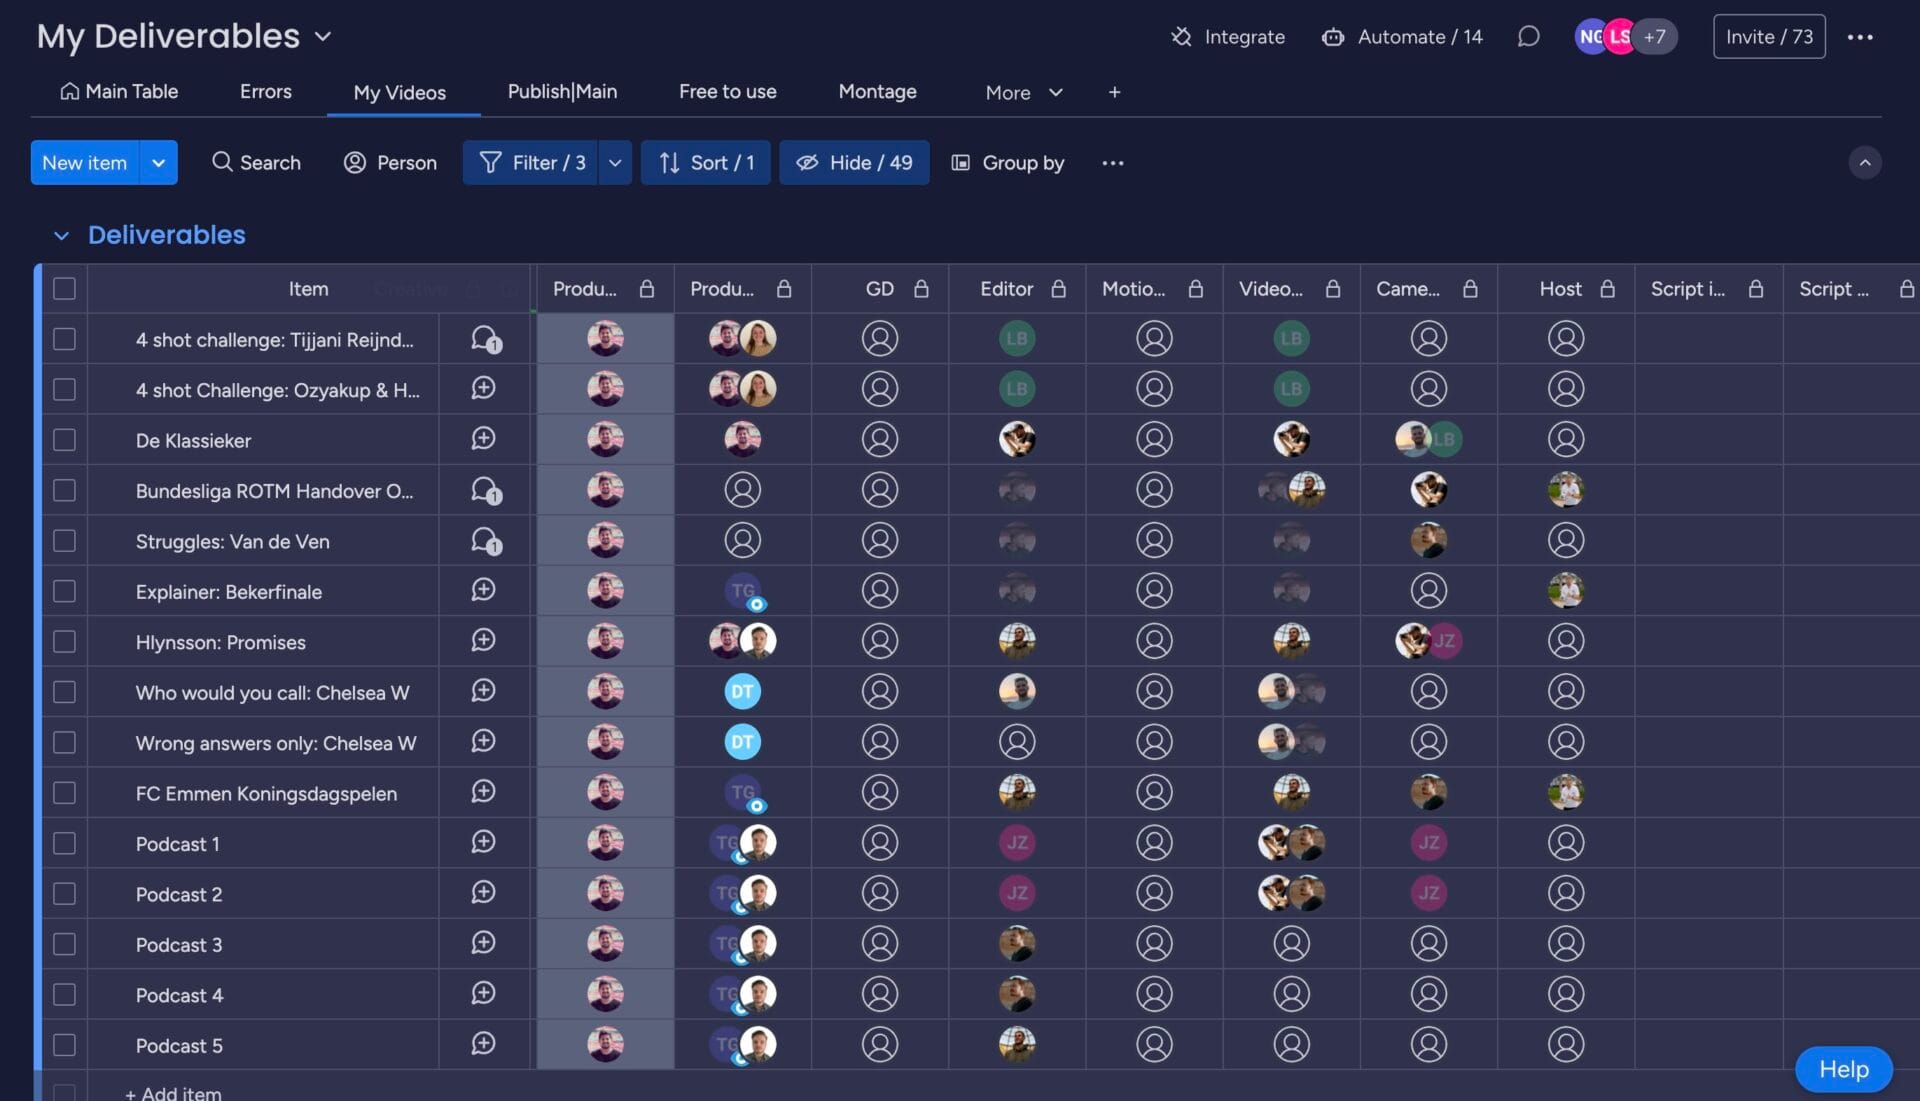Image resolution: width=1920 pixels, height=1101 pixels.
Task: Tick the FC Emmen Koningsdagspelen checkbox
Action: [64, 792]
